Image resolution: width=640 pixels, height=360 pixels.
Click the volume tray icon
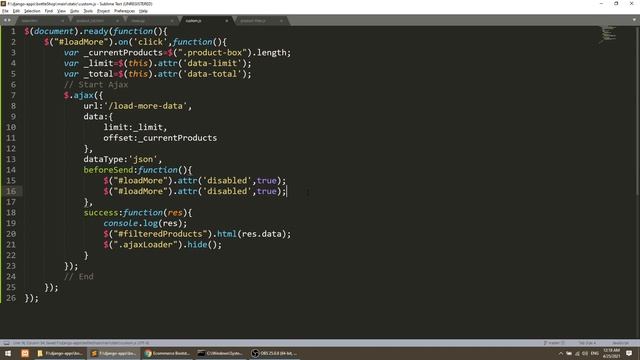585,353
